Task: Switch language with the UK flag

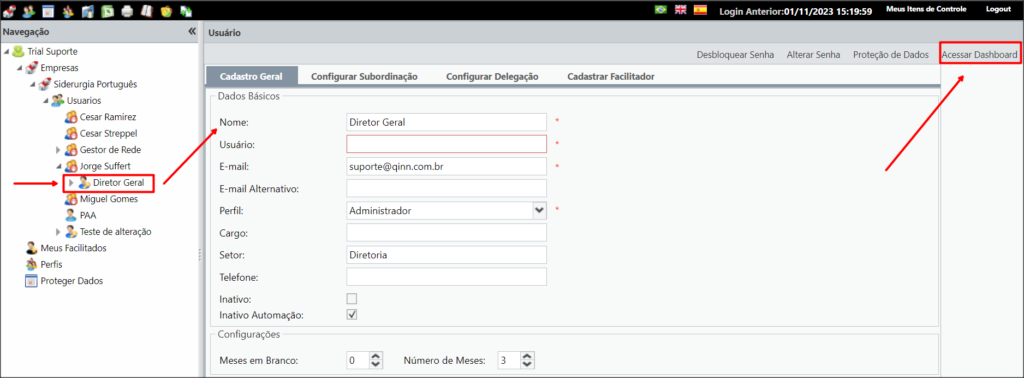Action: (x=680, y=10)
